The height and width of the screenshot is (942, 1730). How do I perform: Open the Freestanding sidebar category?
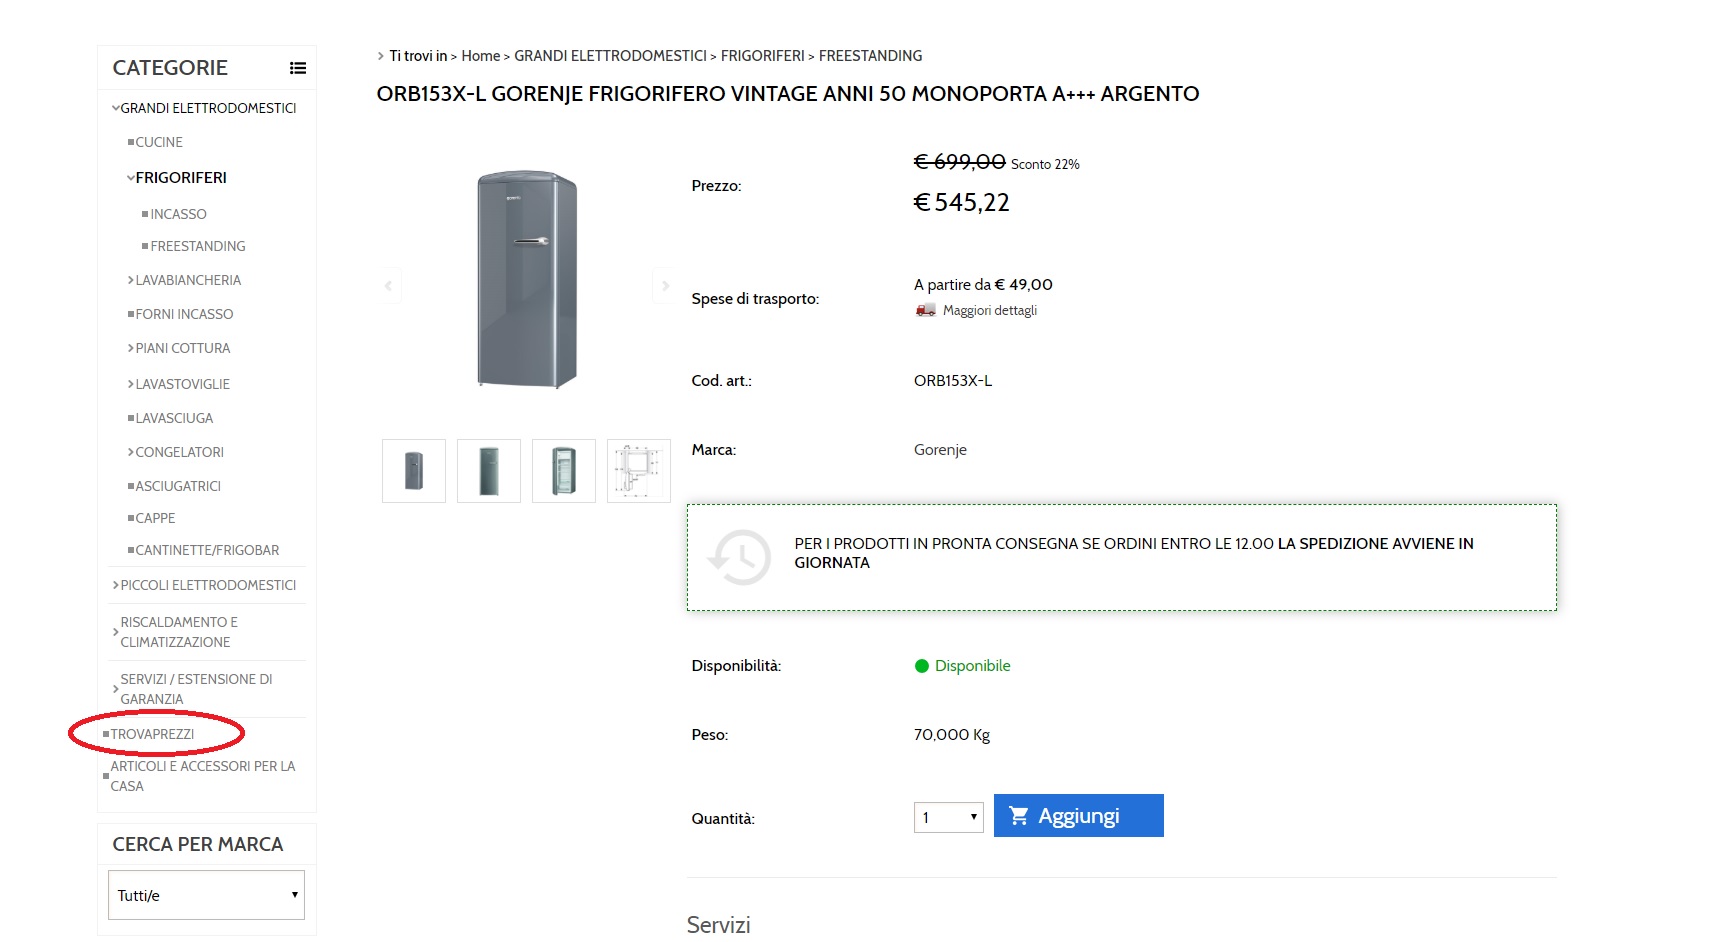click(197, 246)
